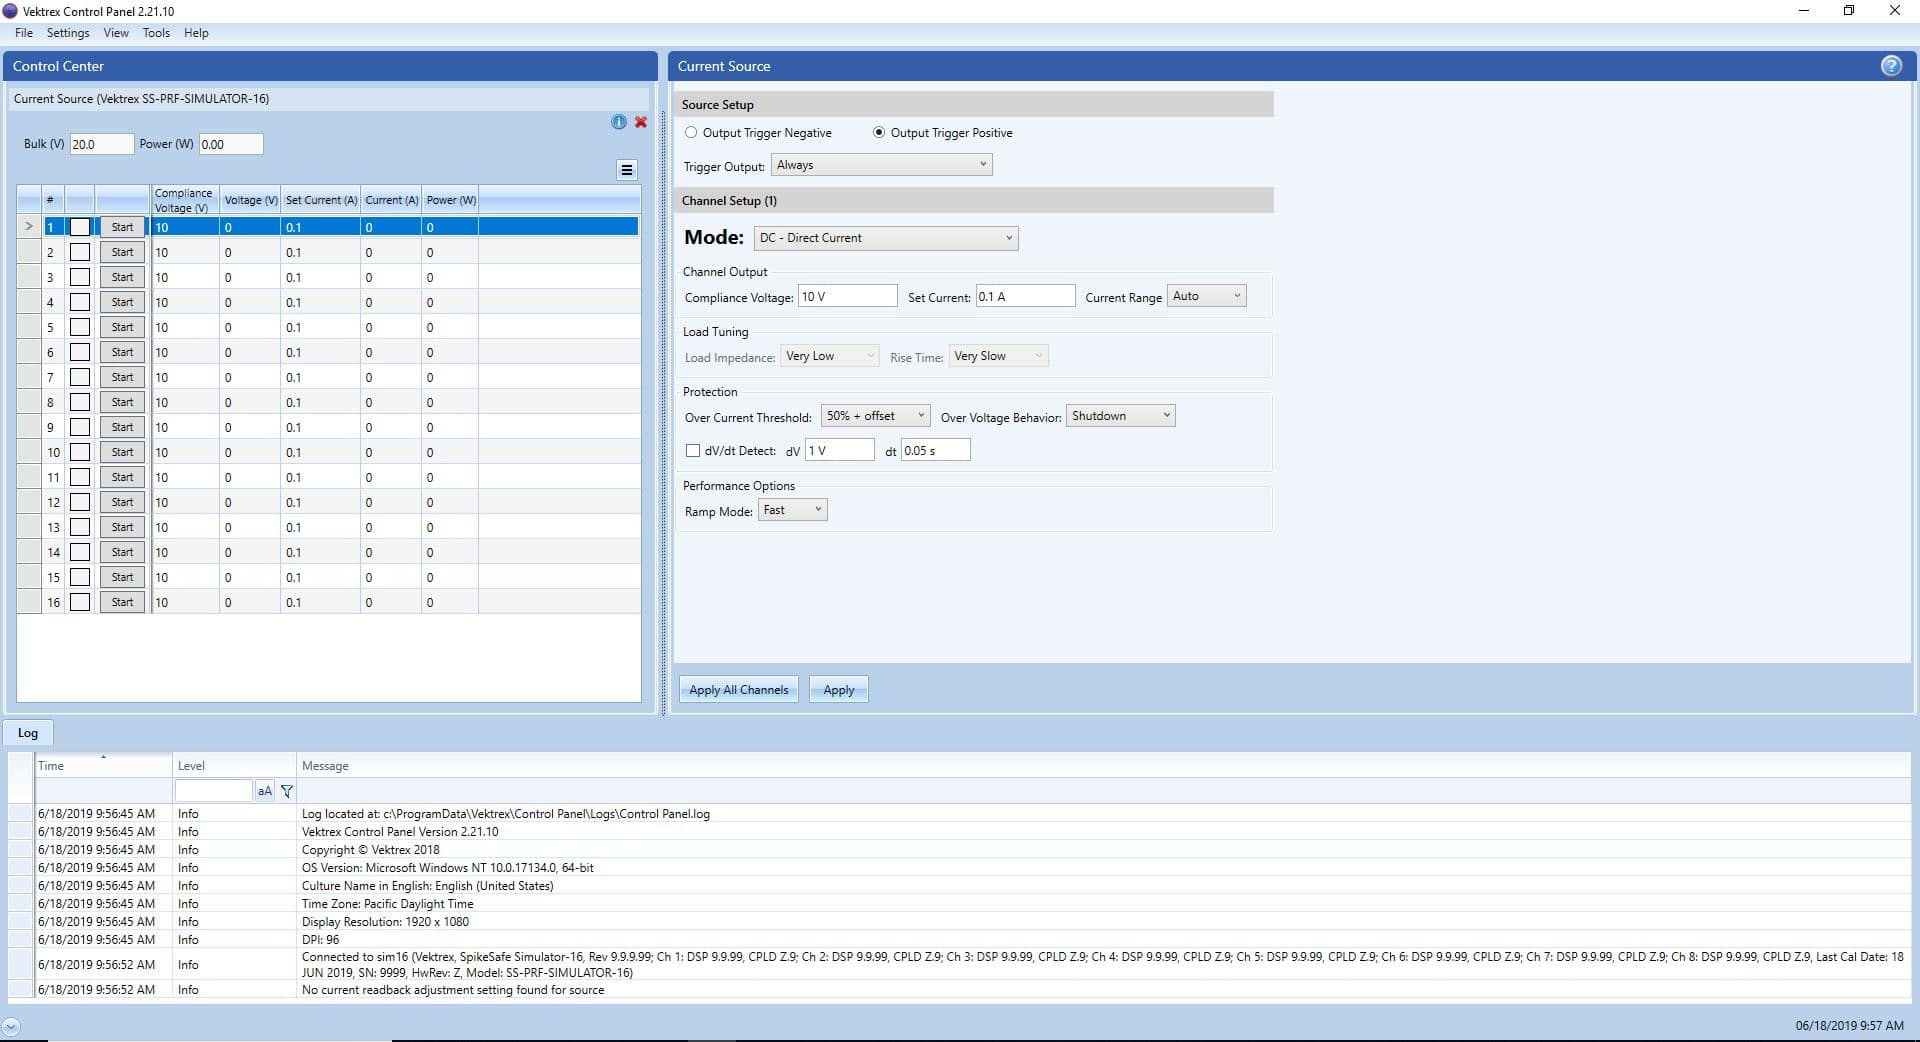
Task: Click the Log tab header icon area
Action: tap(27, 732)
